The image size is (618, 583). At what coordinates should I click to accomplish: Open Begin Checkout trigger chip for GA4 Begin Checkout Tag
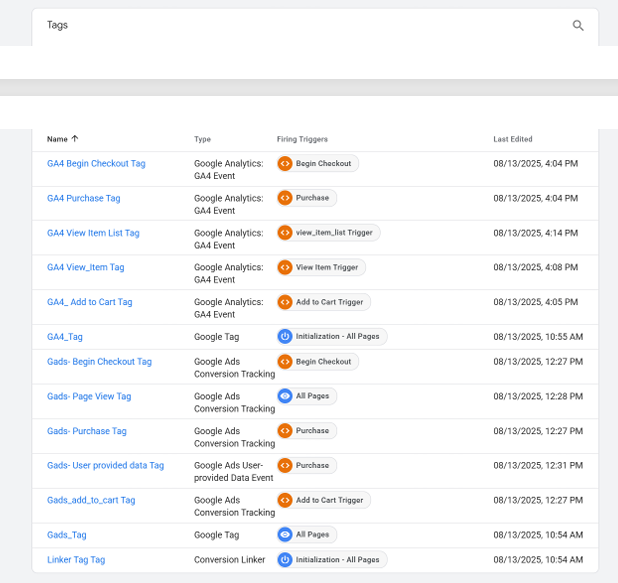tap(318, 163)
